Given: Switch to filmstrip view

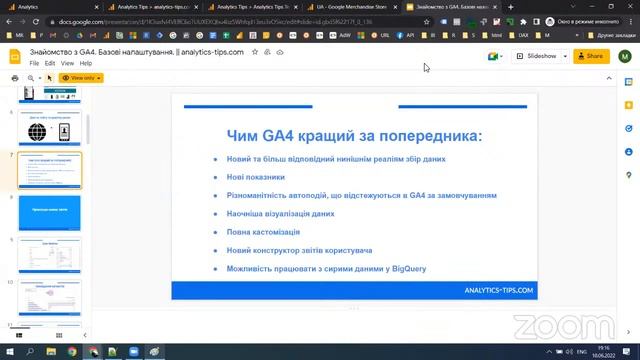Looking at the screenshot, I should 19,335.
